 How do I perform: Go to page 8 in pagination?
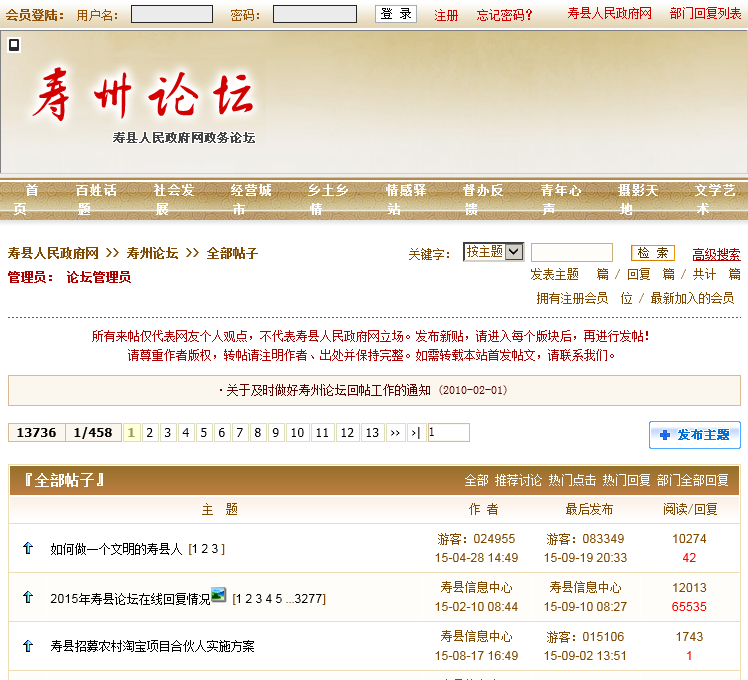tap(258, 432)
